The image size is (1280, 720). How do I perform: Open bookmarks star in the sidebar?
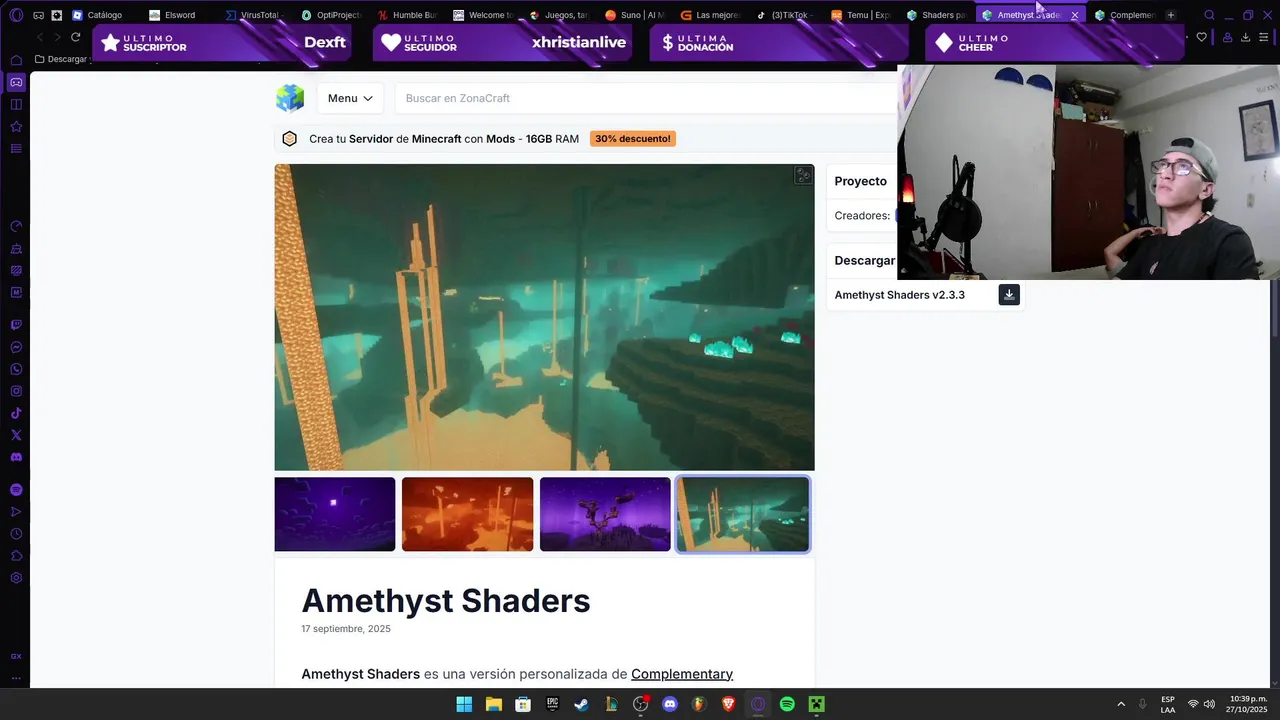[16, 126]
